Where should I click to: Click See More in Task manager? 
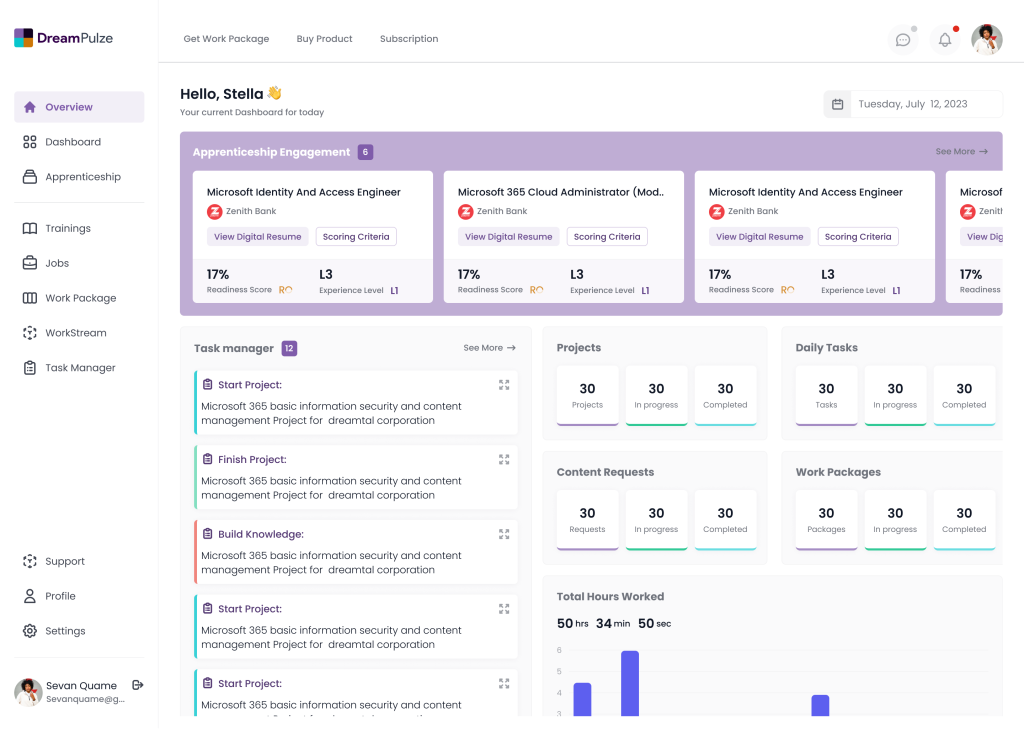(x=489, y=348)
